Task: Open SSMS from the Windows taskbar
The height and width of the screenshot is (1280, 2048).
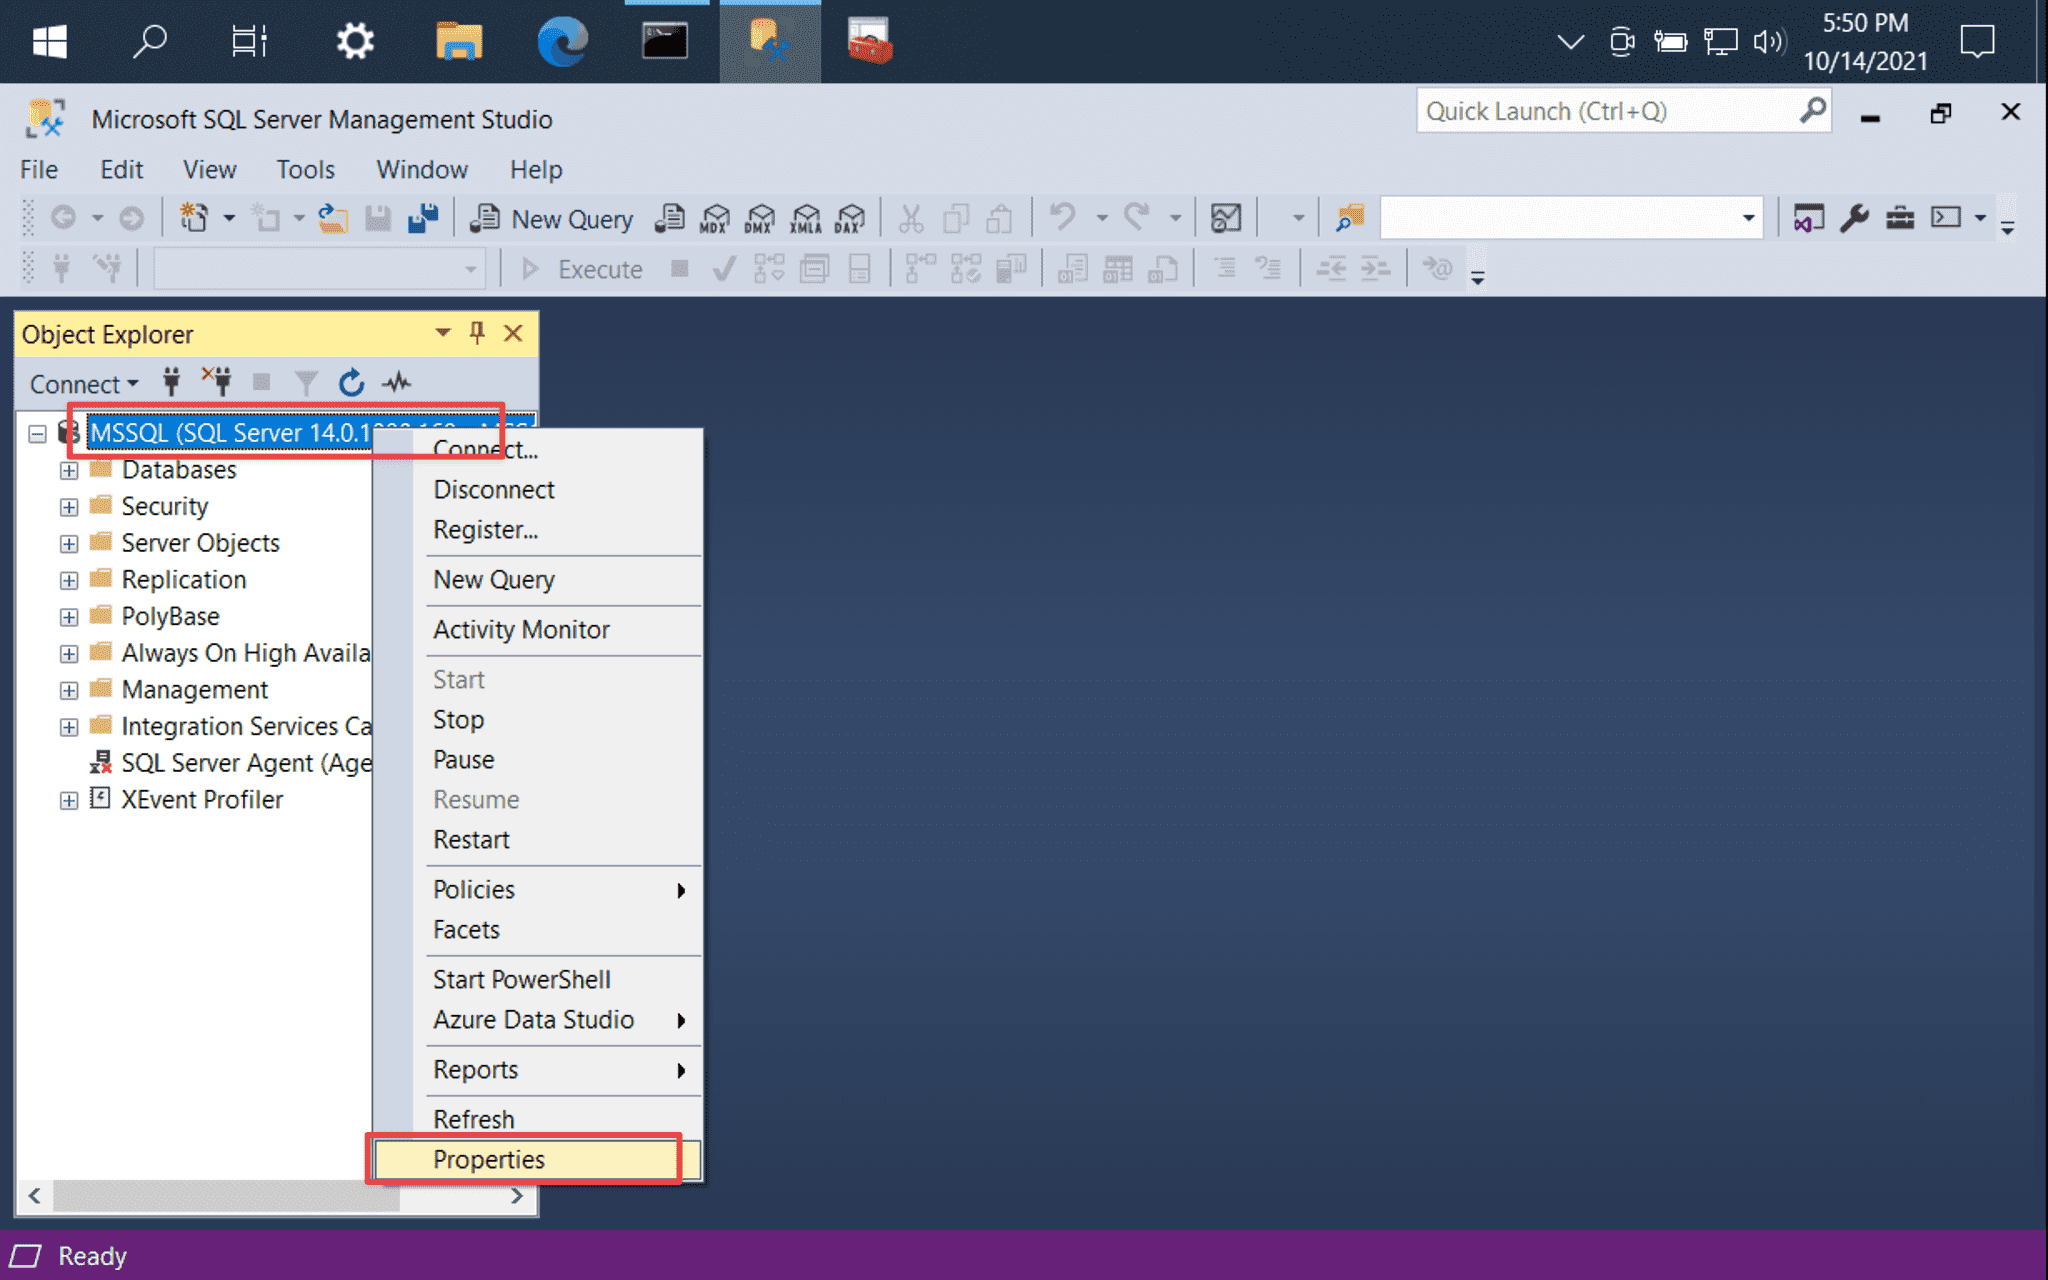Action: pos(769,41)
